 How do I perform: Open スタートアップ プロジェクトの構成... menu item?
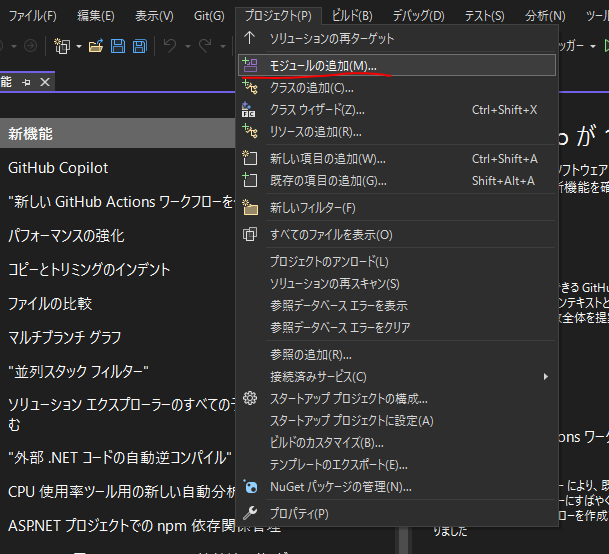click(x=397, y=399)
